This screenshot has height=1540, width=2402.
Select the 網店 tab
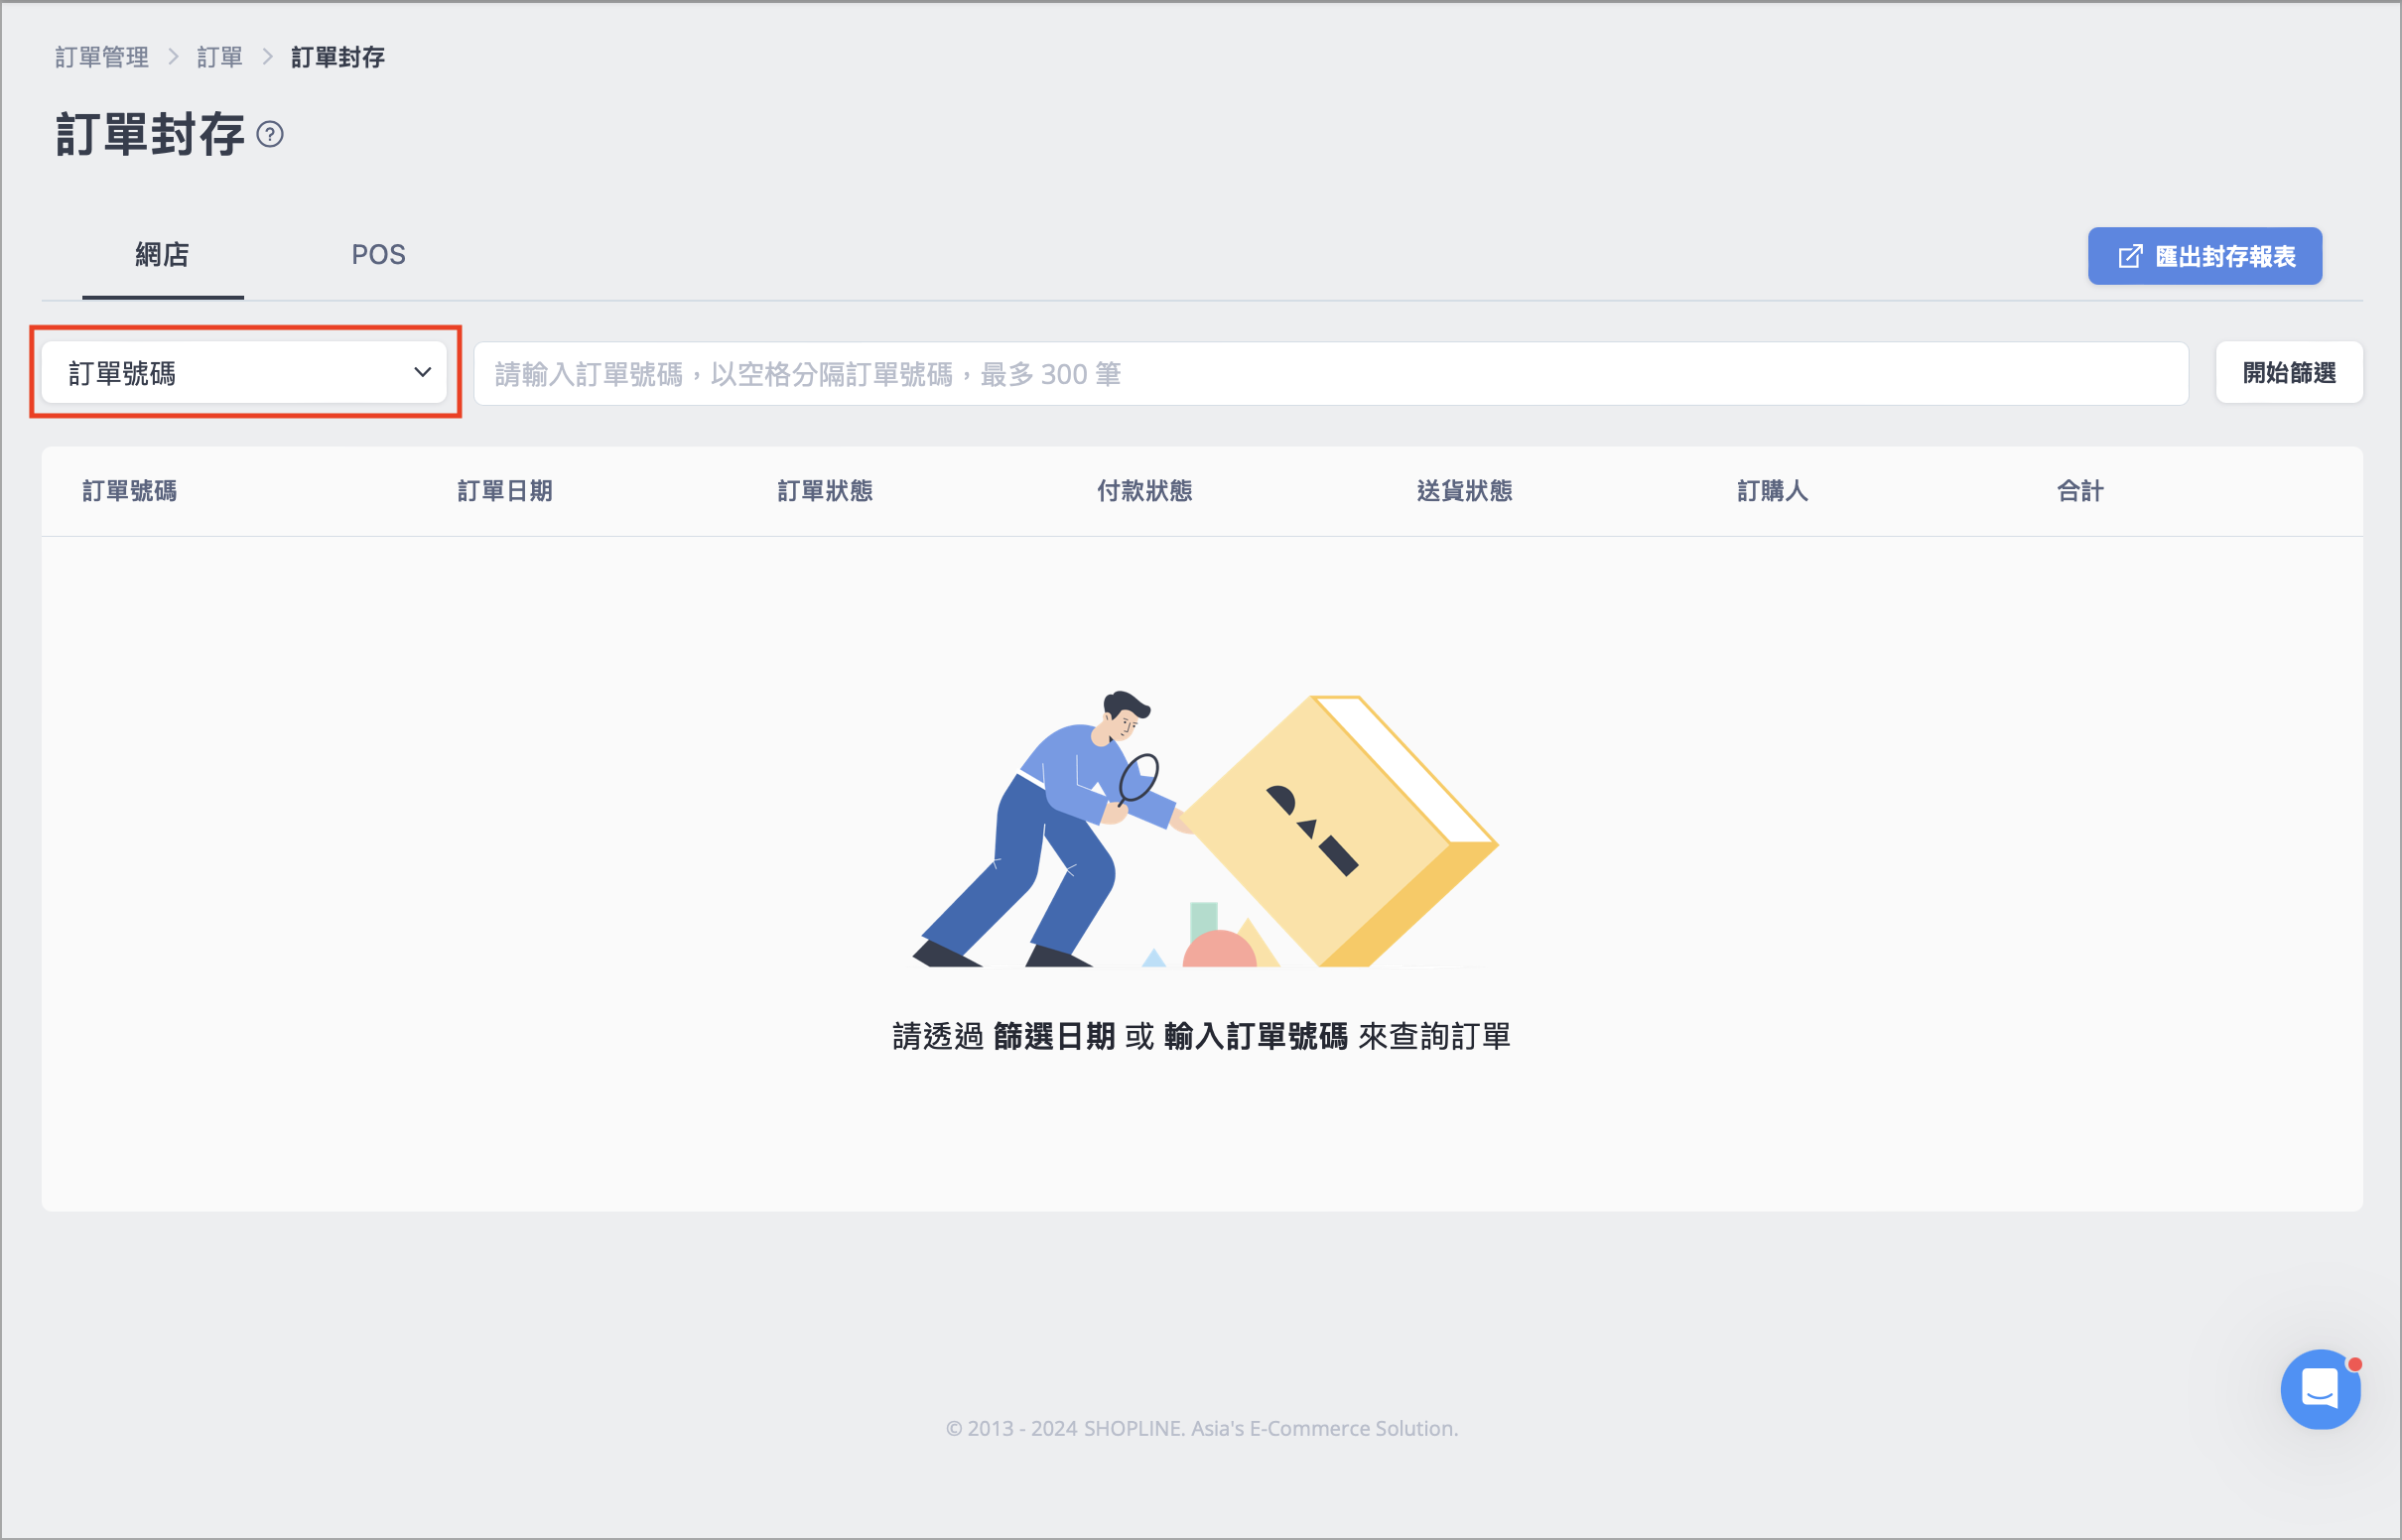tap(162, 255)
